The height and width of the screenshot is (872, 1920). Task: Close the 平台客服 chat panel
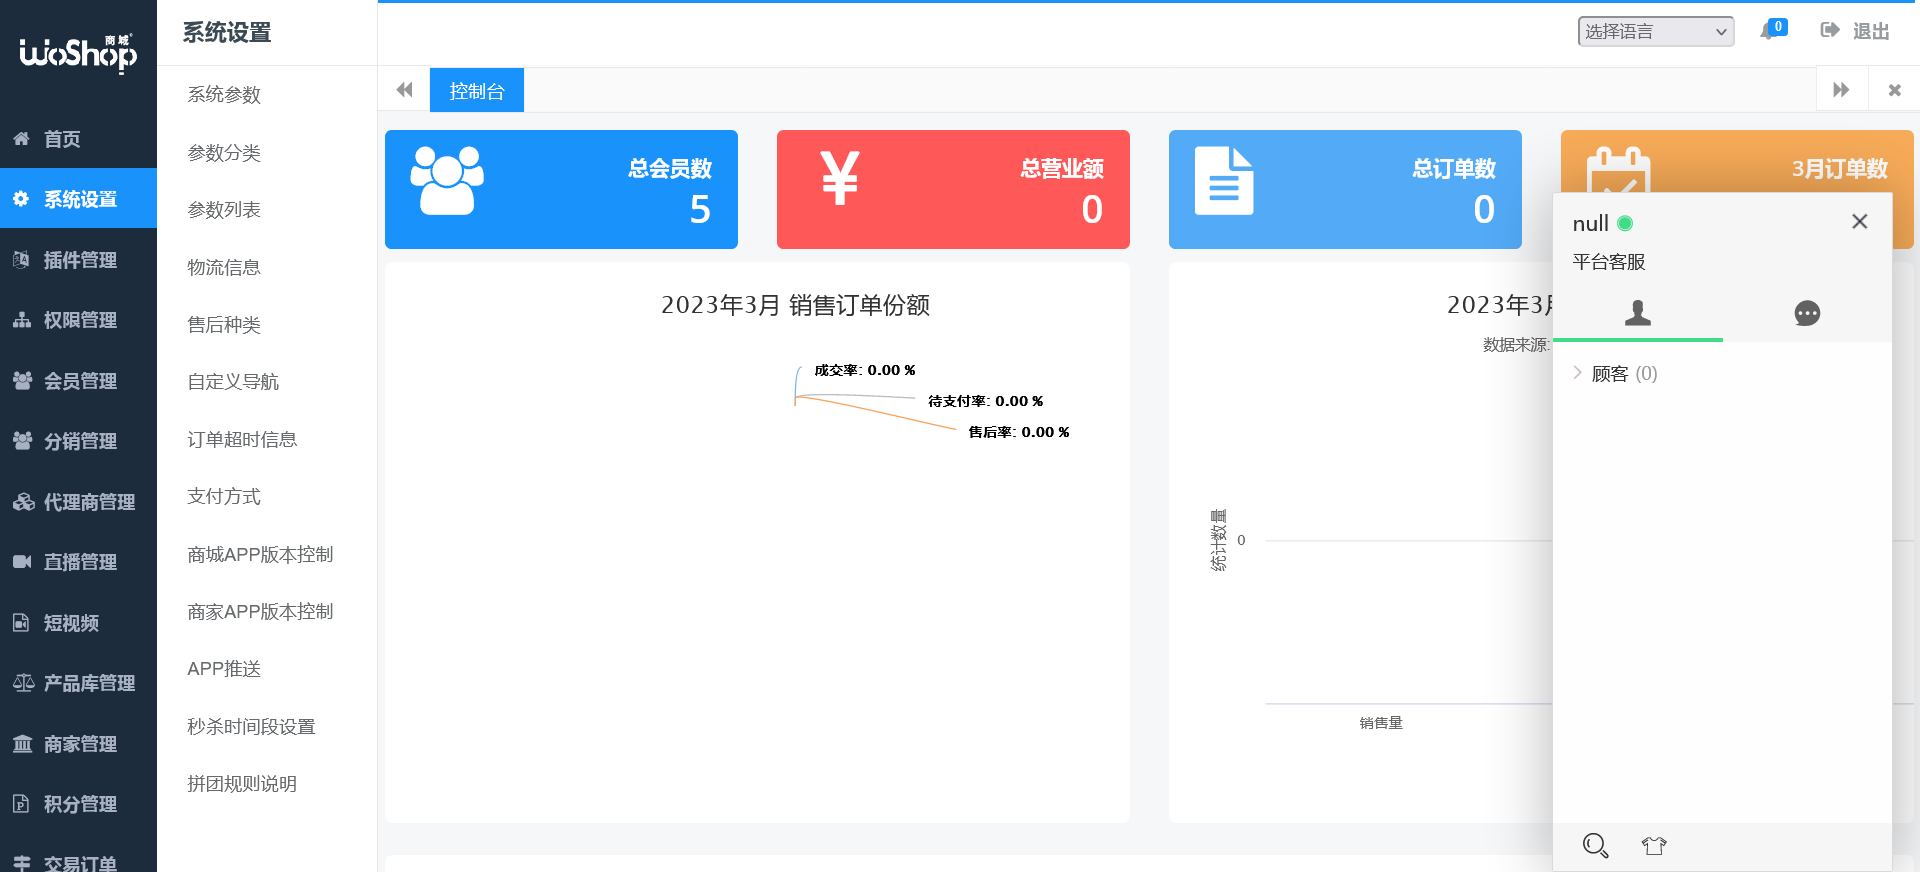1859,222
